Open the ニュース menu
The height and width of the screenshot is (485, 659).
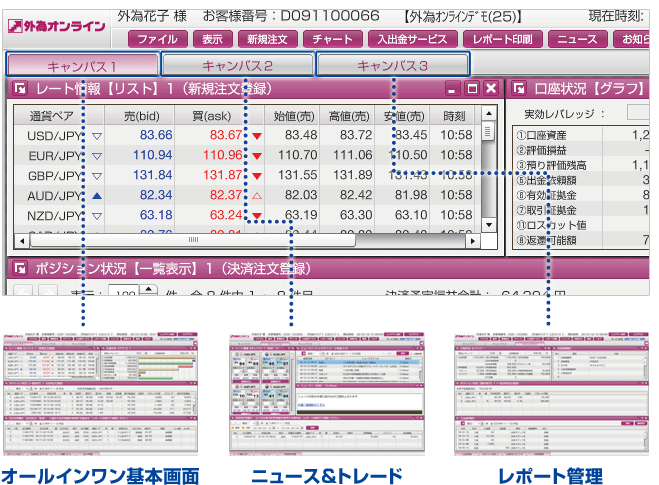click(577, 40)
